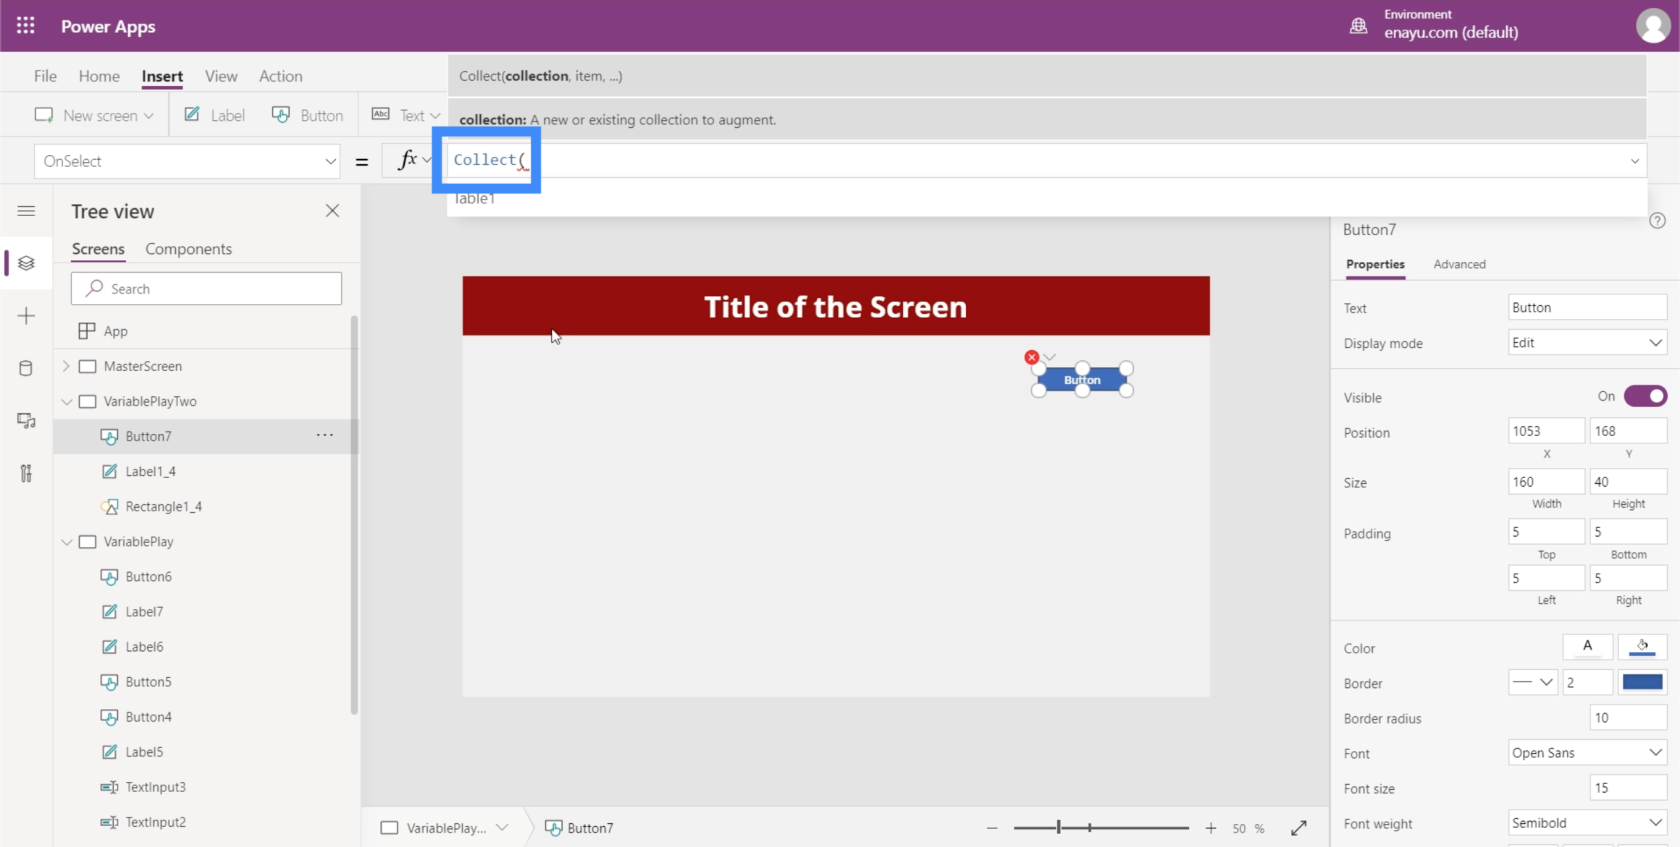Click the Button7 breadcrumb in status bar
The width and height of the screenshot is (1680, 847).
click(579, 828)
